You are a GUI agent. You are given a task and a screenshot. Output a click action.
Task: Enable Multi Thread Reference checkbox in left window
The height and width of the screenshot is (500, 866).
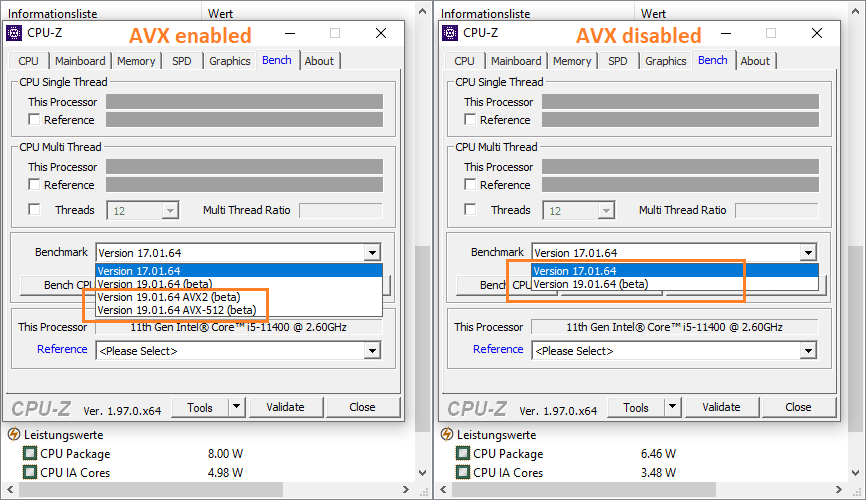(34, 184)
